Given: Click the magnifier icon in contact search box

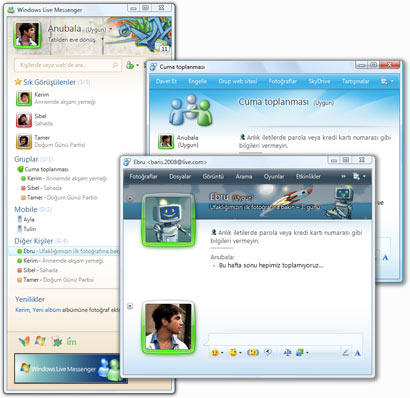Looking at the screenshot, I should 115,65.
